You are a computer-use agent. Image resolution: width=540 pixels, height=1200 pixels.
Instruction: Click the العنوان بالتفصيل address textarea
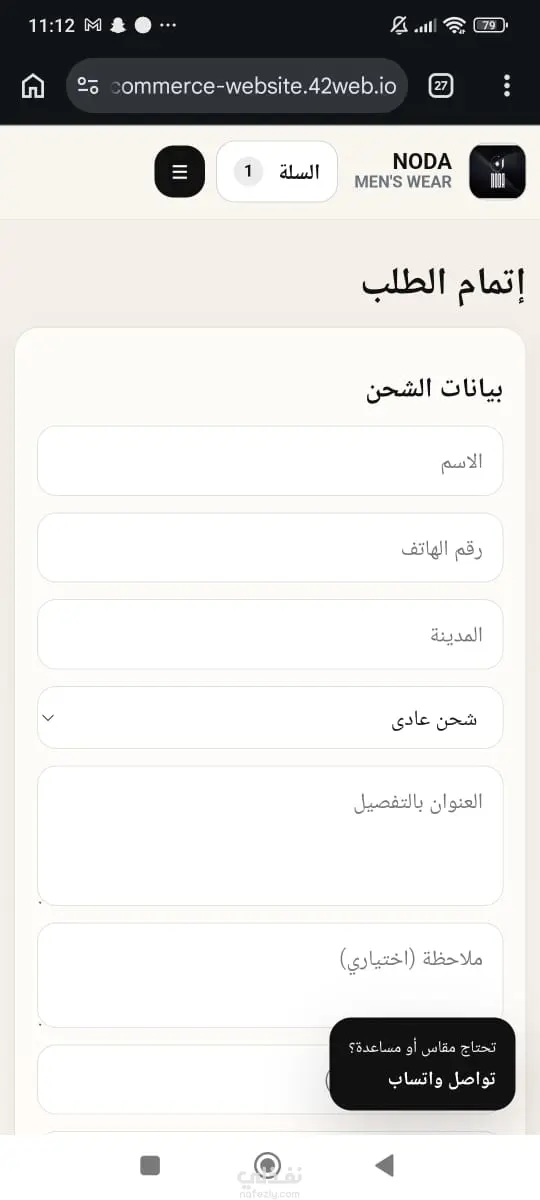pyautogui.click(x=270, y=836)
